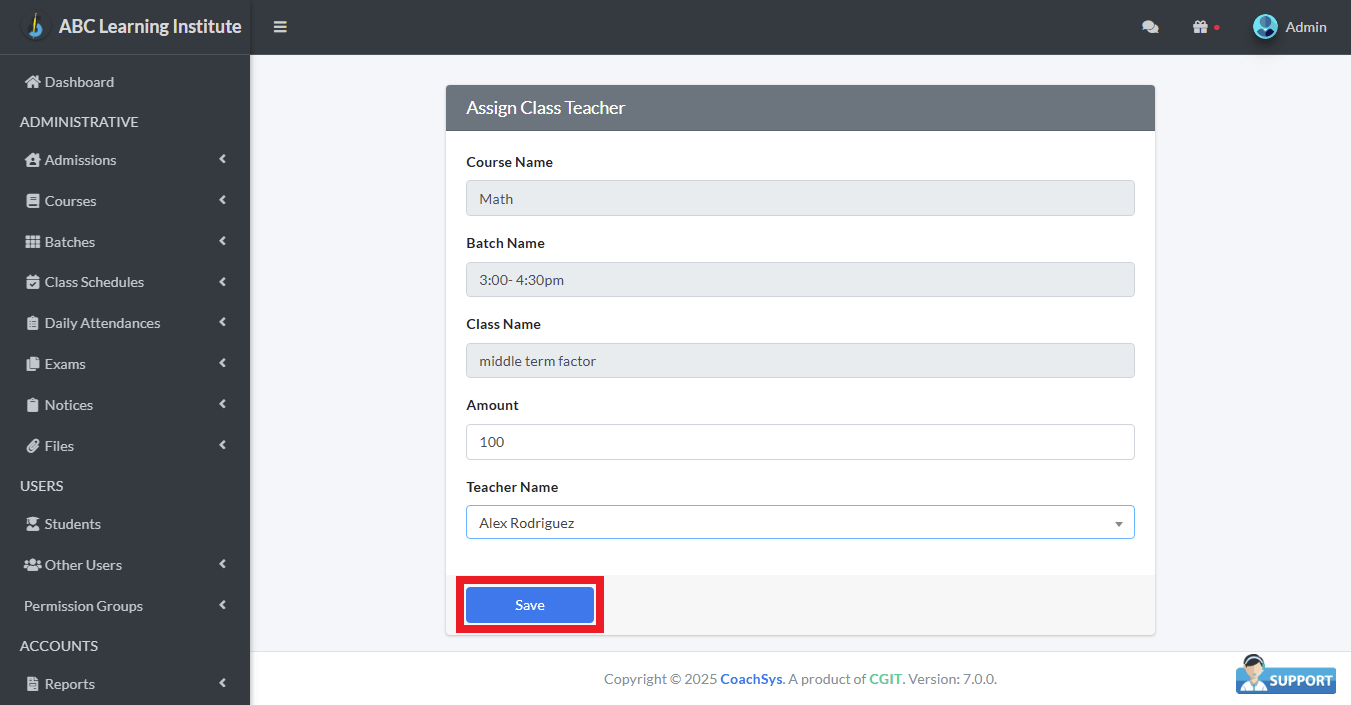
Task: Click the Dashboard home icon
Action: (x=33, y=82)
